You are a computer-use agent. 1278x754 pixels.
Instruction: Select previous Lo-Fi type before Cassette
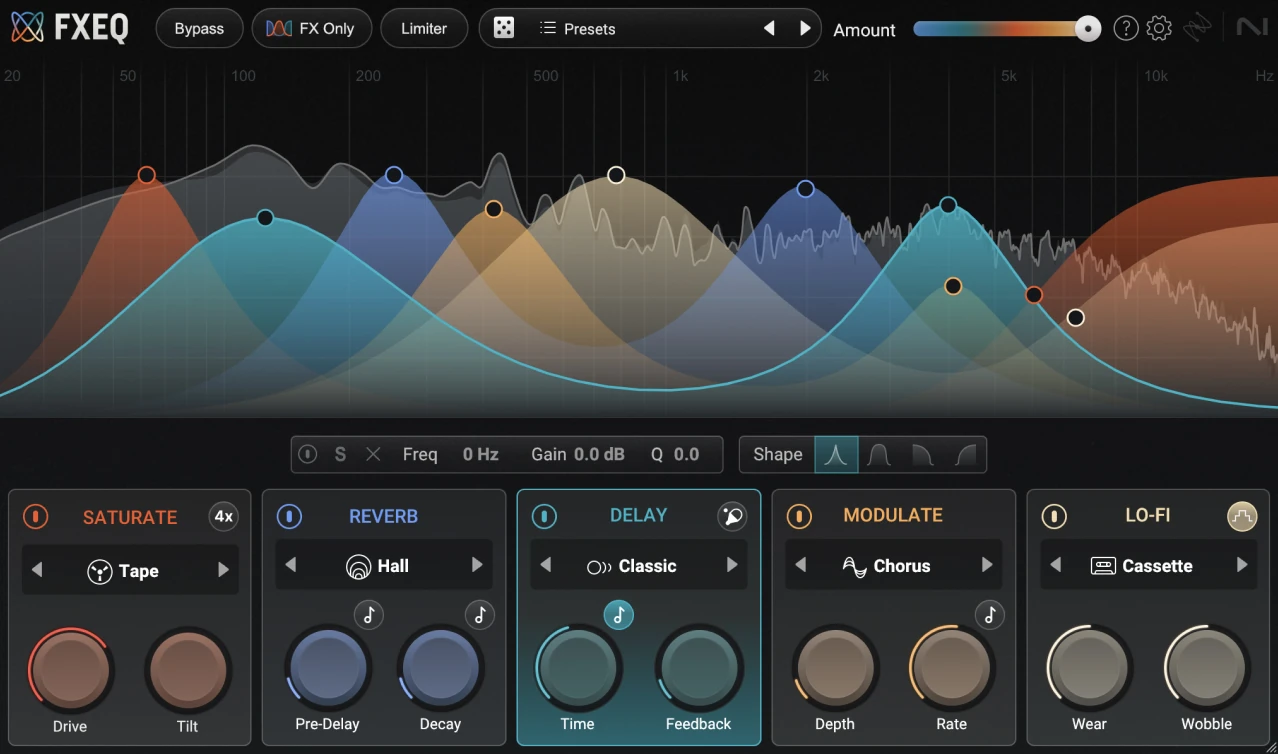pos(1055,565)
